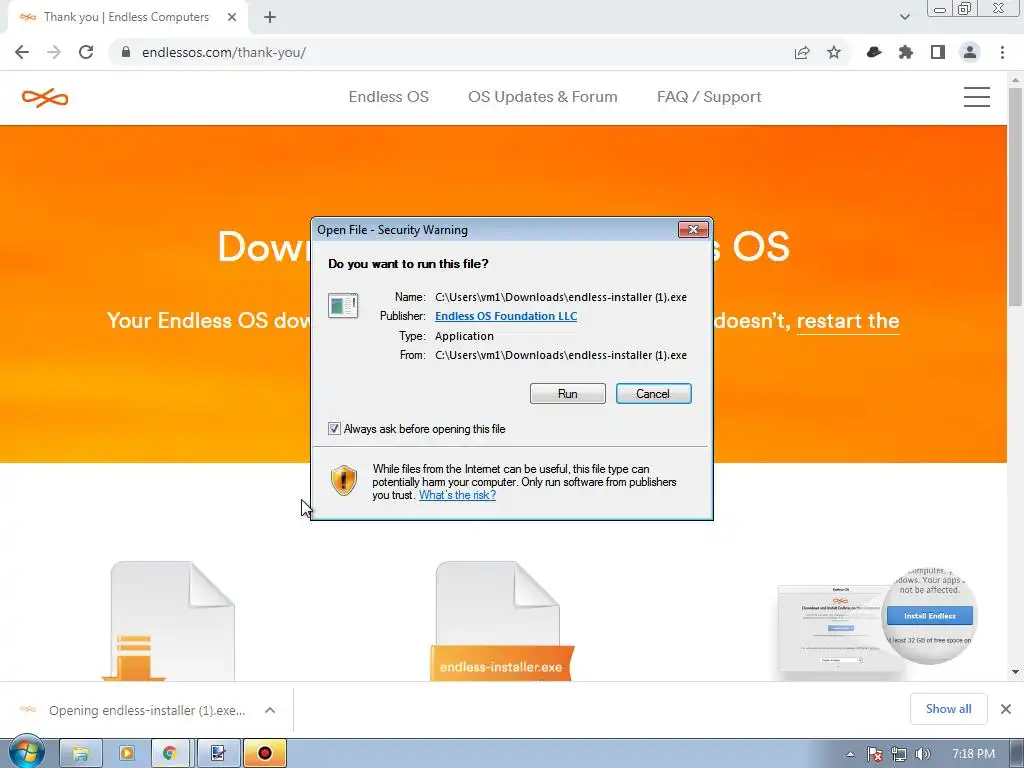Click the download arrow file illustration

pyautogui.click(x=170, y=621)
